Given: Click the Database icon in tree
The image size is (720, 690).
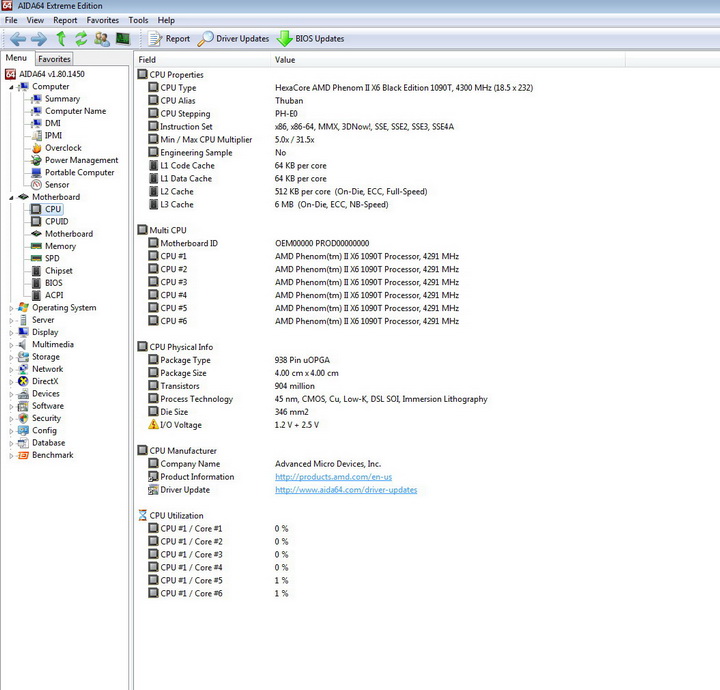Looking at the screenshot, I should [x=23, y=443].
